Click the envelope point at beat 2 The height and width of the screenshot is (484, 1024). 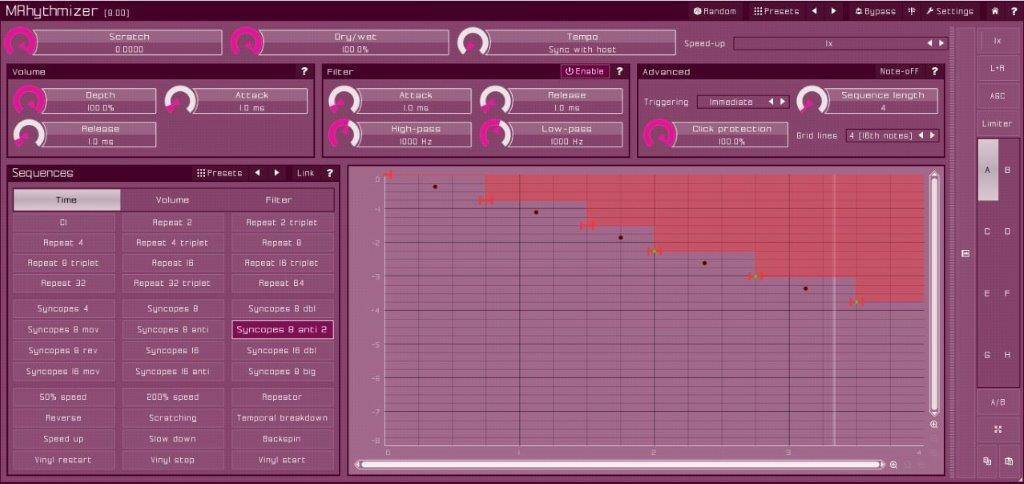pos(654,250)
